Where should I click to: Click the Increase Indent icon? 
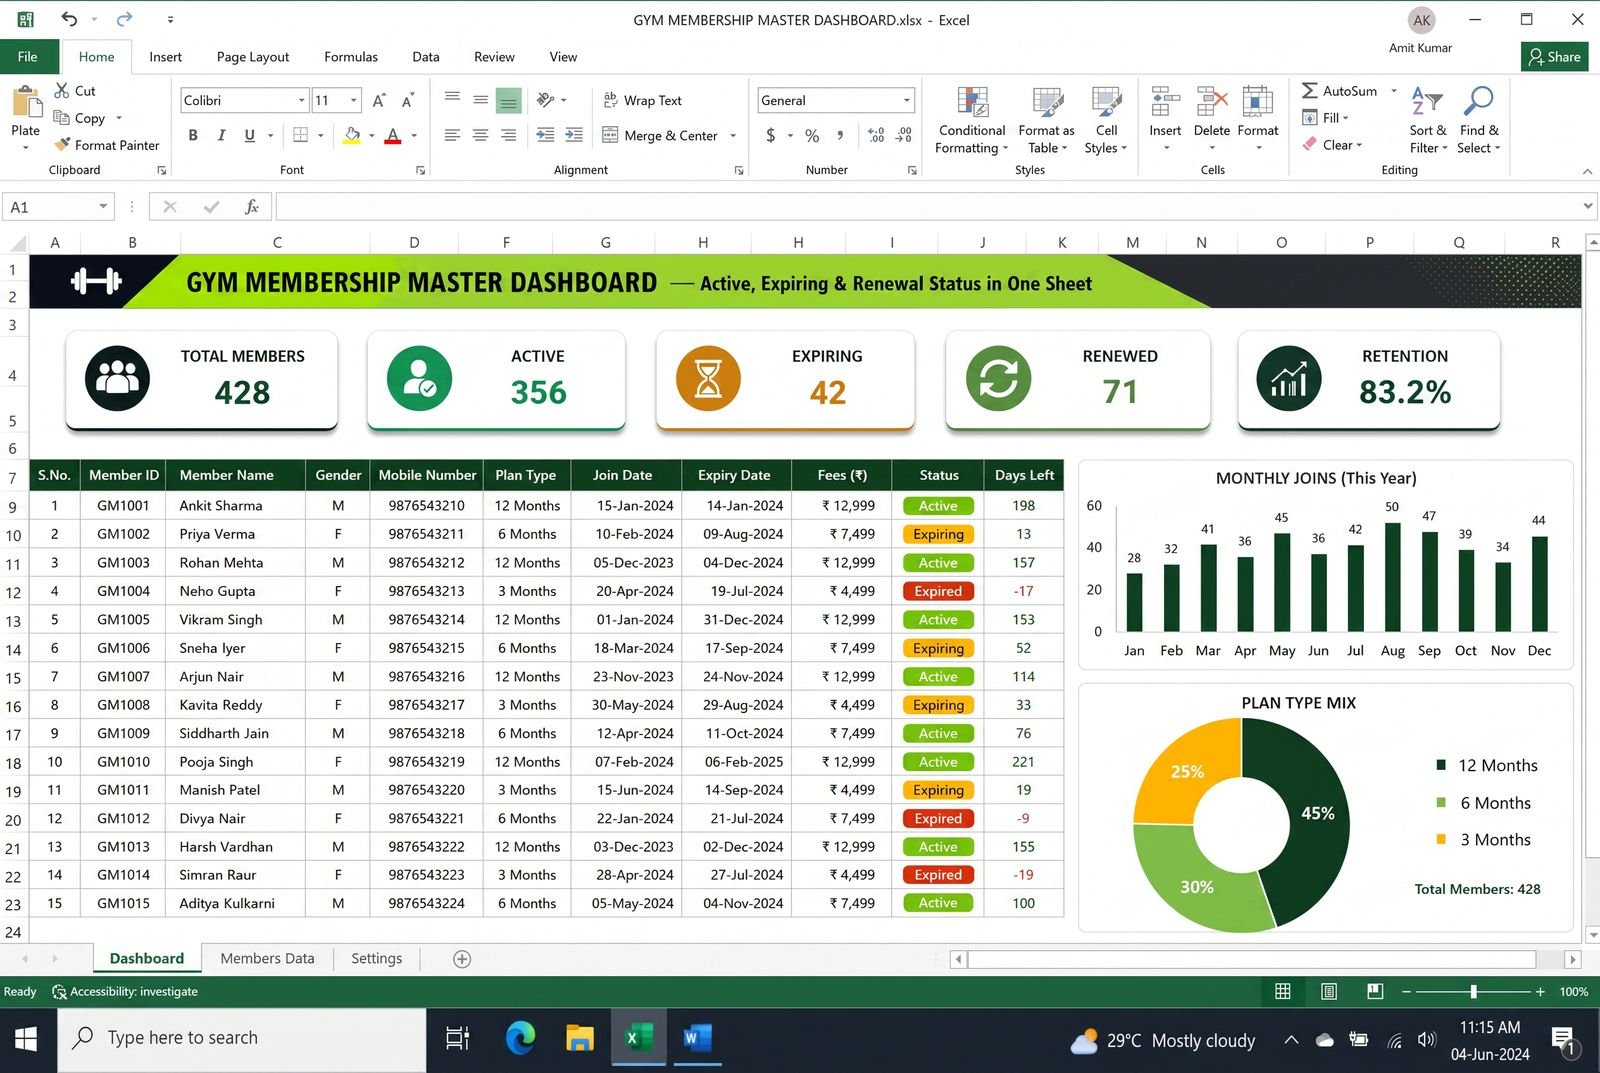click(574, 135)
